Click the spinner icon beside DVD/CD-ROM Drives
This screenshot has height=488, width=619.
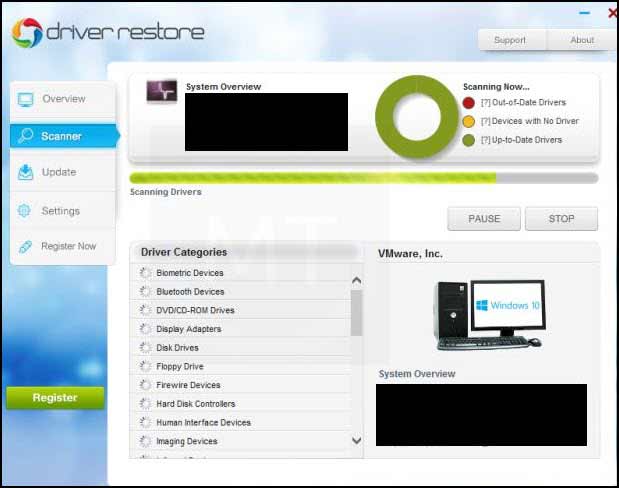[x=145, y=310]
